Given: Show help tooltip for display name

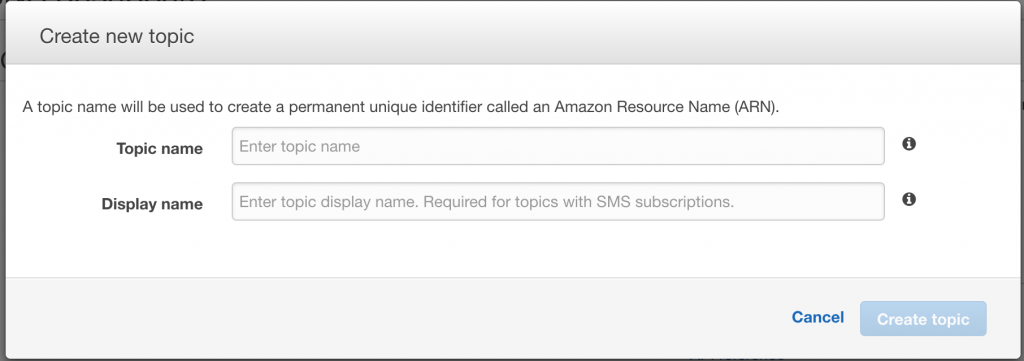Looking at the screenshot, I should point(908,199).
